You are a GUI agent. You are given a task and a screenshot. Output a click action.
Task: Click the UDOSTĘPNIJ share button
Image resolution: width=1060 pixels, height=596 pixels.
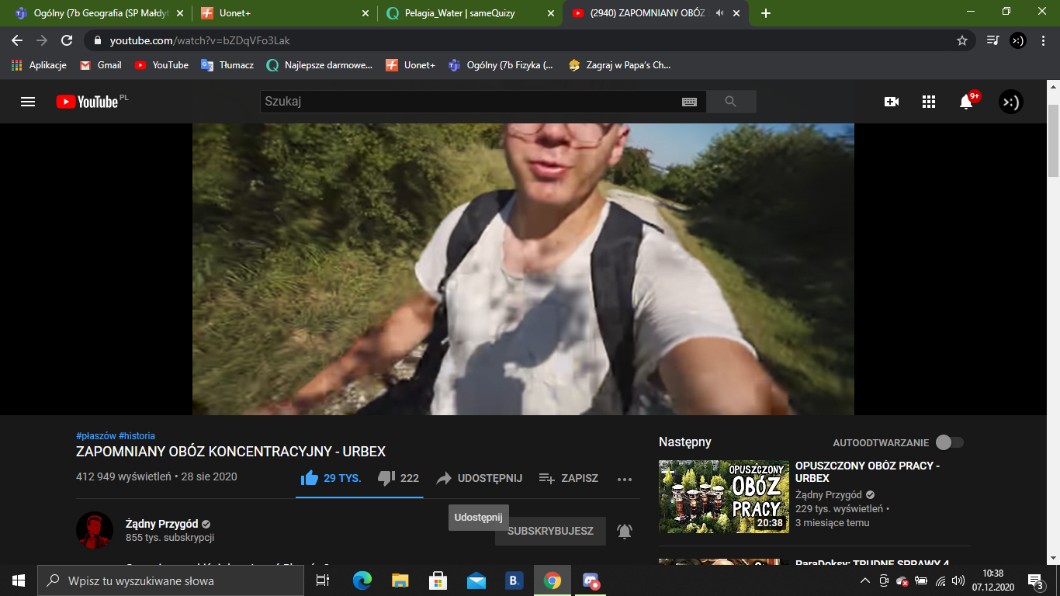[x=479, y=478]
